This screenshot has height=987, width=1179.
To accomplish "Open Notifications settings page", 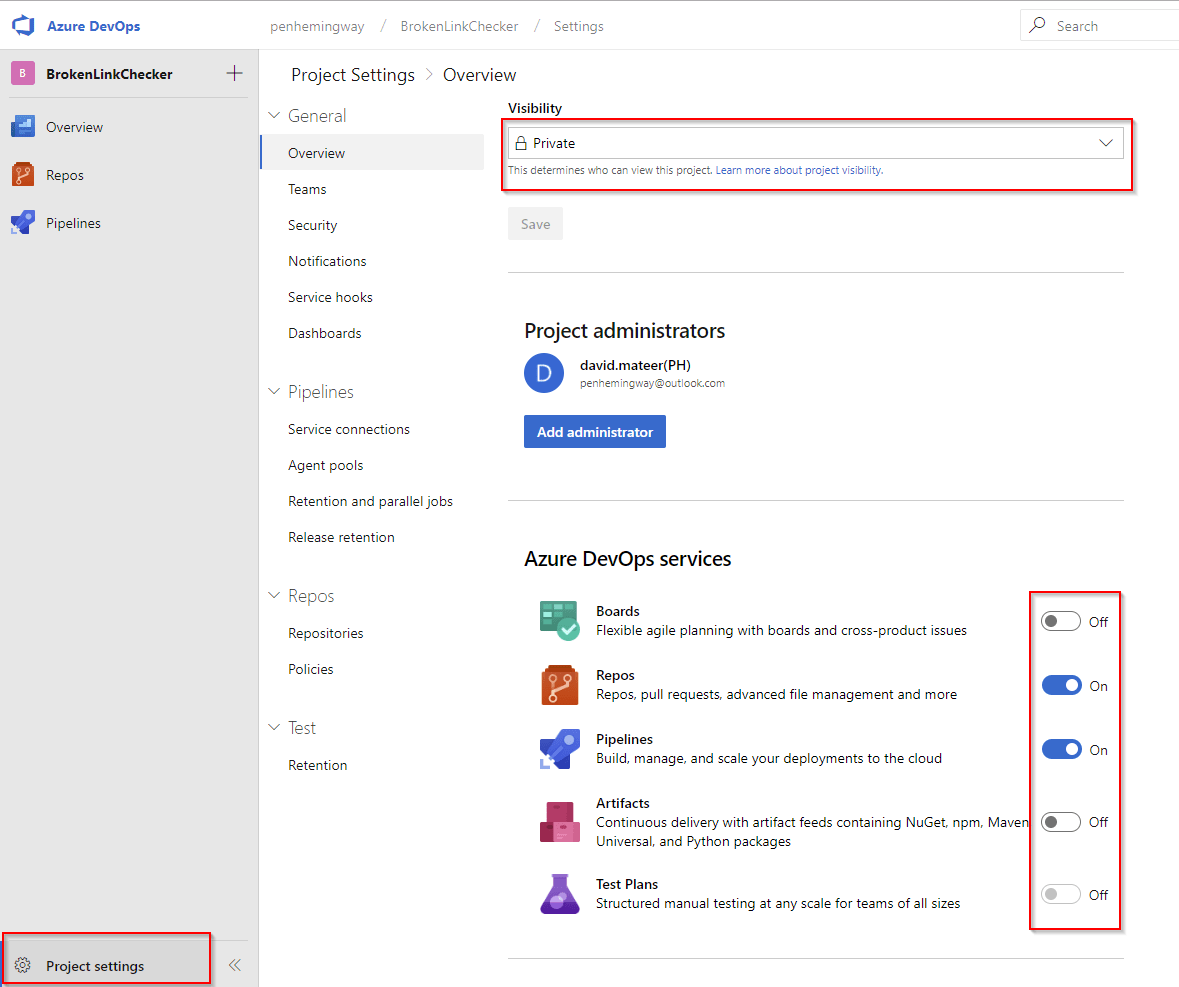I will 327,261.
